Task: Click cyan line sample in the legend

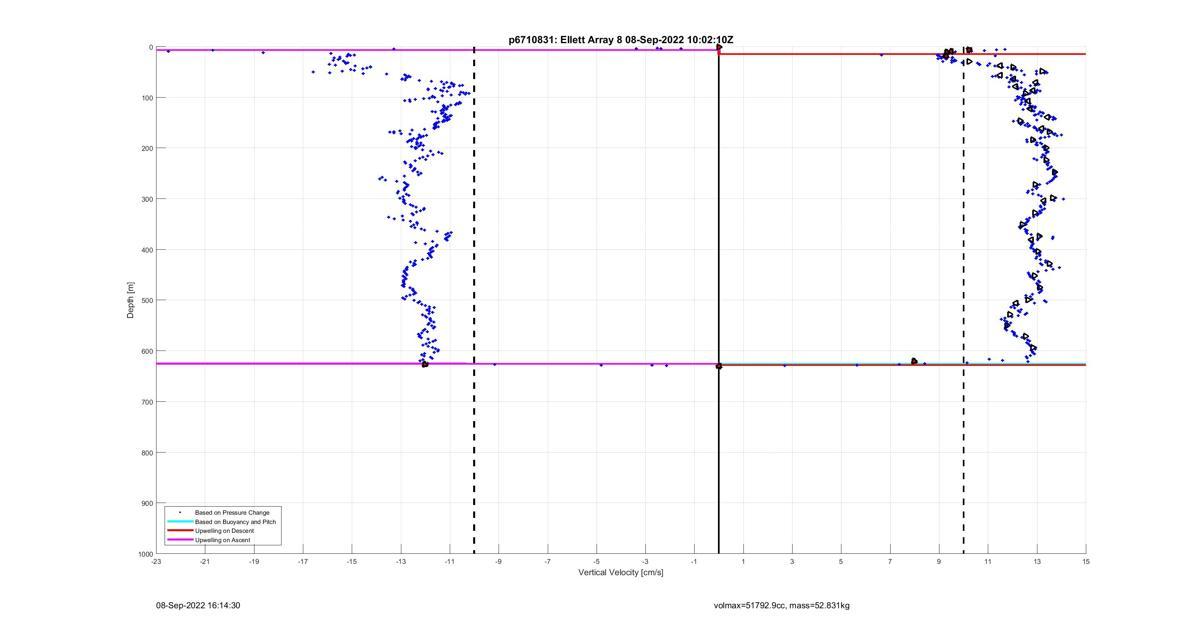Action: pos(179,522)
